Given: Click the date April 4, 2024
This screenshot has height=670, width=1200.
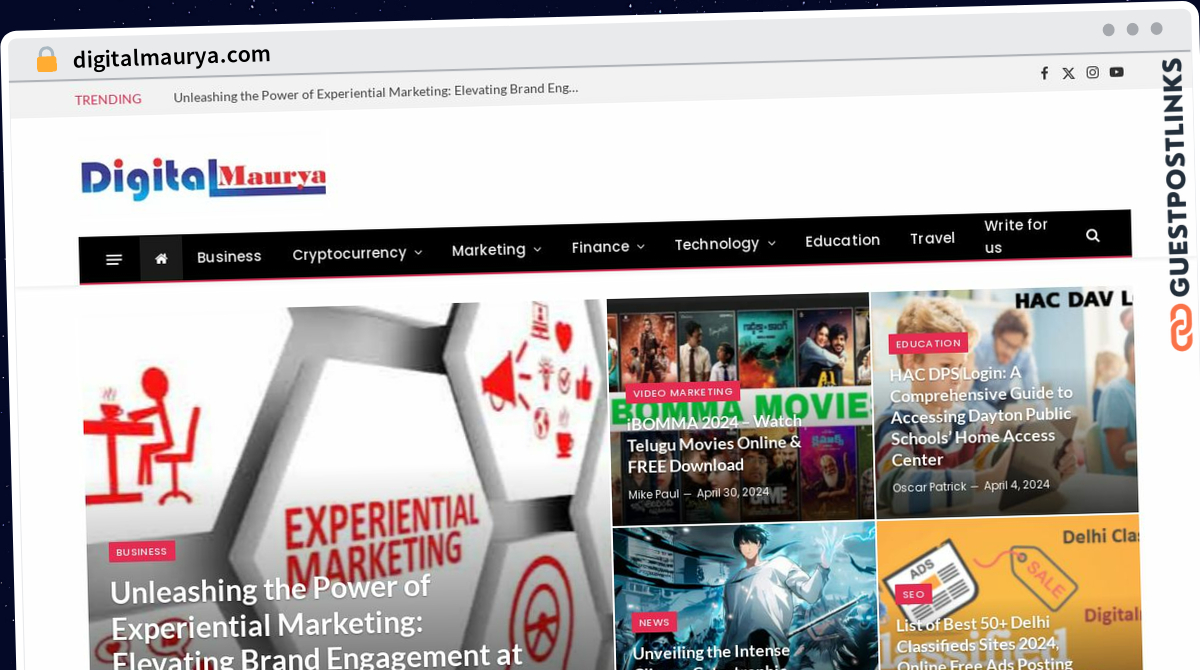Looking at the screenshot, I should tap(1016, 485).
